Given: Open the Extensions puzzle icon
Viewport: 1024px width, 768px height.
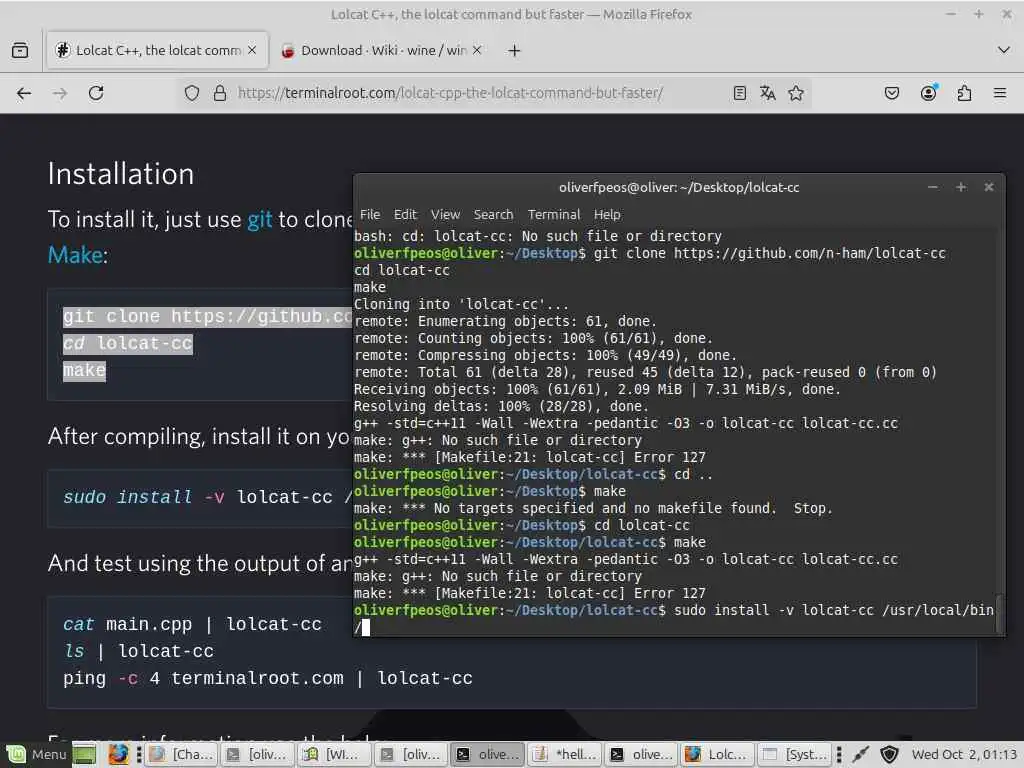Looking at the screenshot, I should point(964,93).
